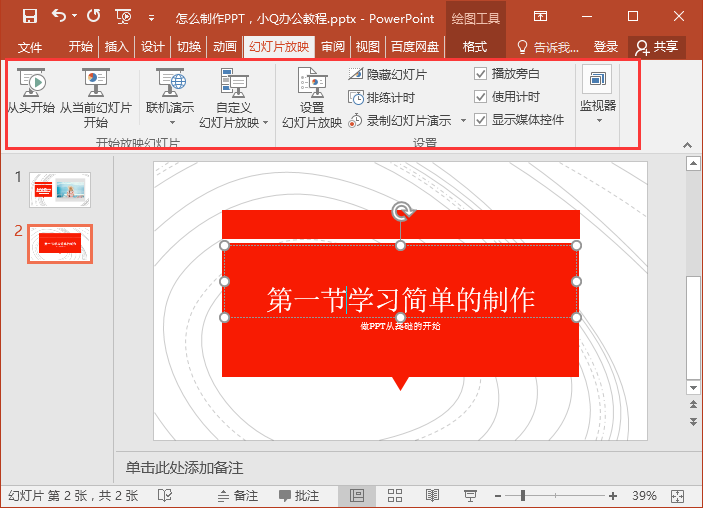This screenshot has height=508, width=703.
Task: Click the zoom in plus button
Action: pos(613,496)
